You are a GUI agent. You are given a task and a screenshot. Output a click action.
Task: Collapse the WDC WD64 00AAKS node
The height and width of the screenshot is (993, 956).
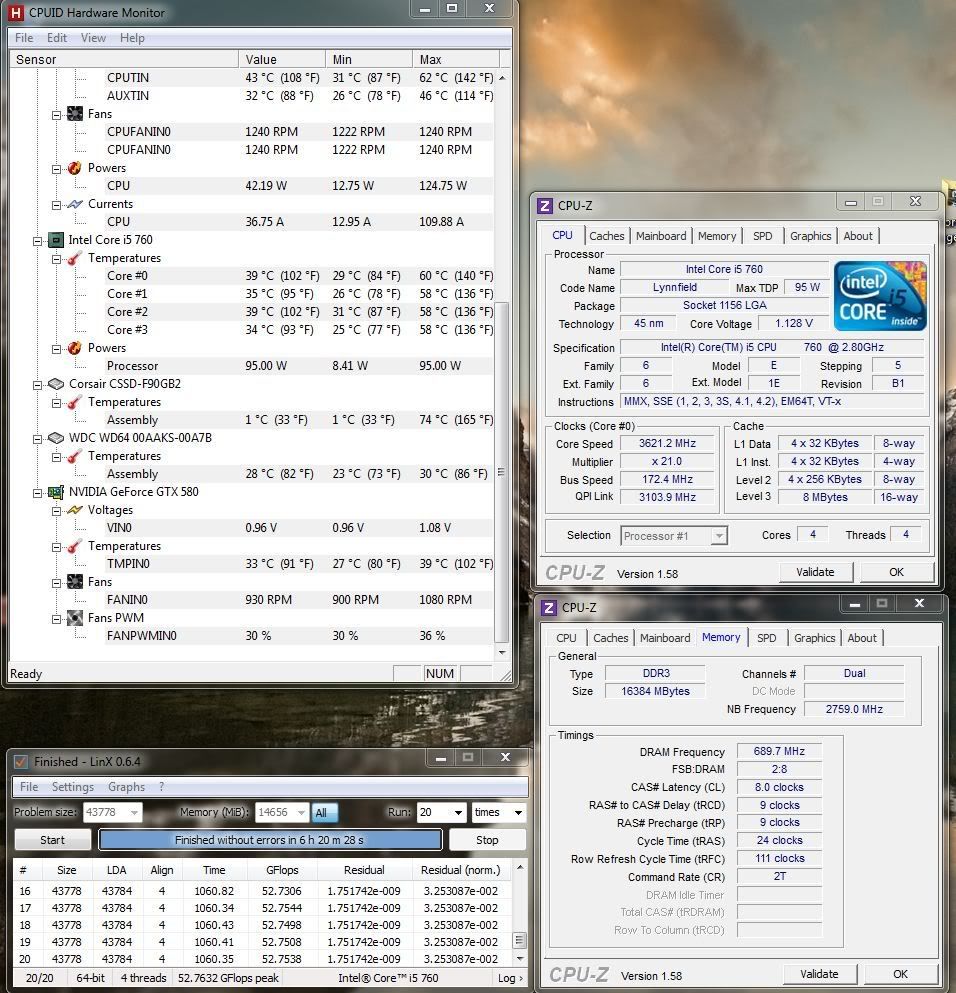point(37,438)
